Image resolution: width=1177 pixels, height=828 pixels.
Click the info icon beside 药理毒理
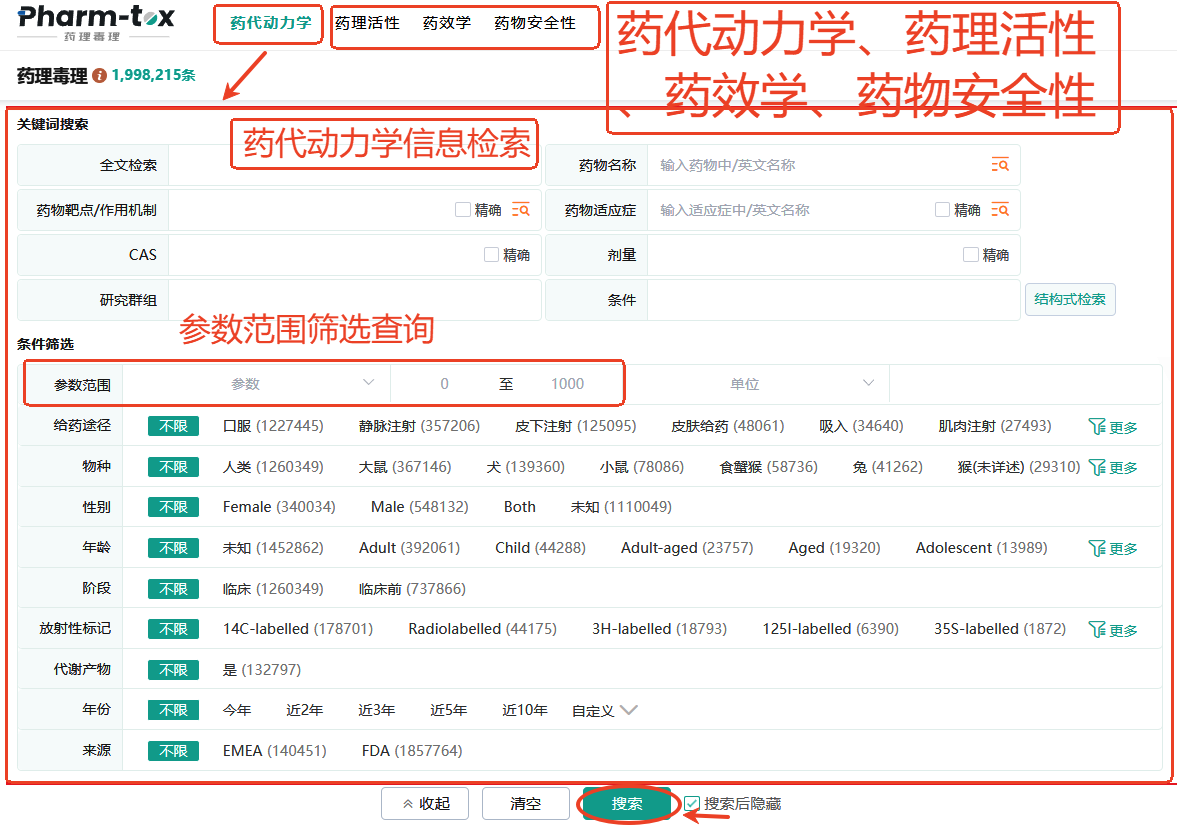(x=99, y=76)
